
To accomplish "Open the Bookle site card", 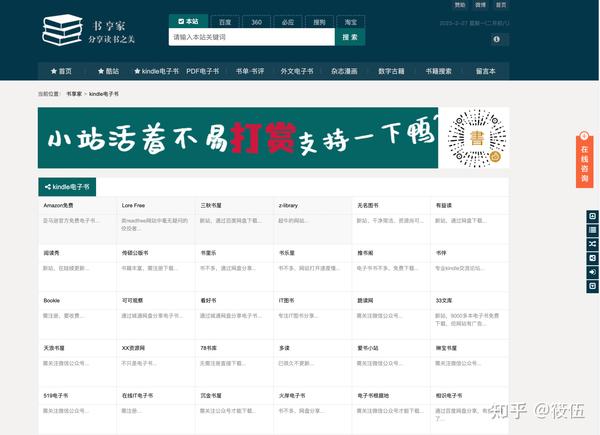I will coord(77,315).
